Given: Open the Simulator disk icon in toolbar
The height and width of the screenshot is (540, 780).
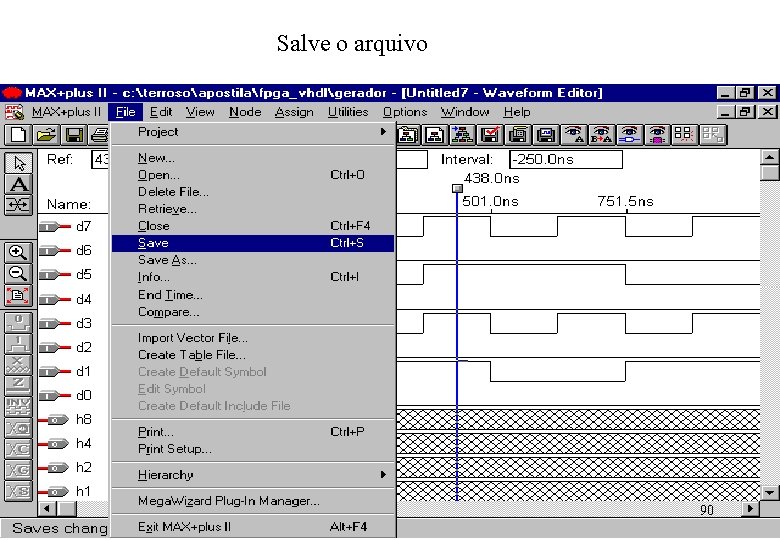Looking at the screenshot, I should click(x=546, y=135).
